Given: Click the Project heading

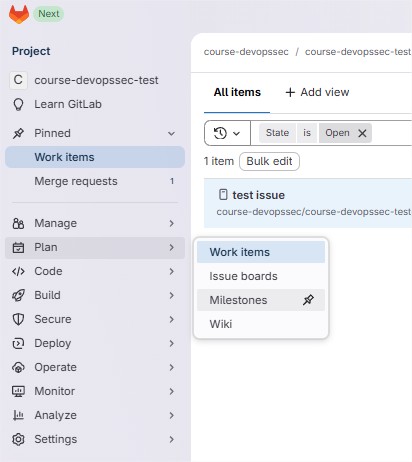Looking at the screenshot, I should coord(31,51).
